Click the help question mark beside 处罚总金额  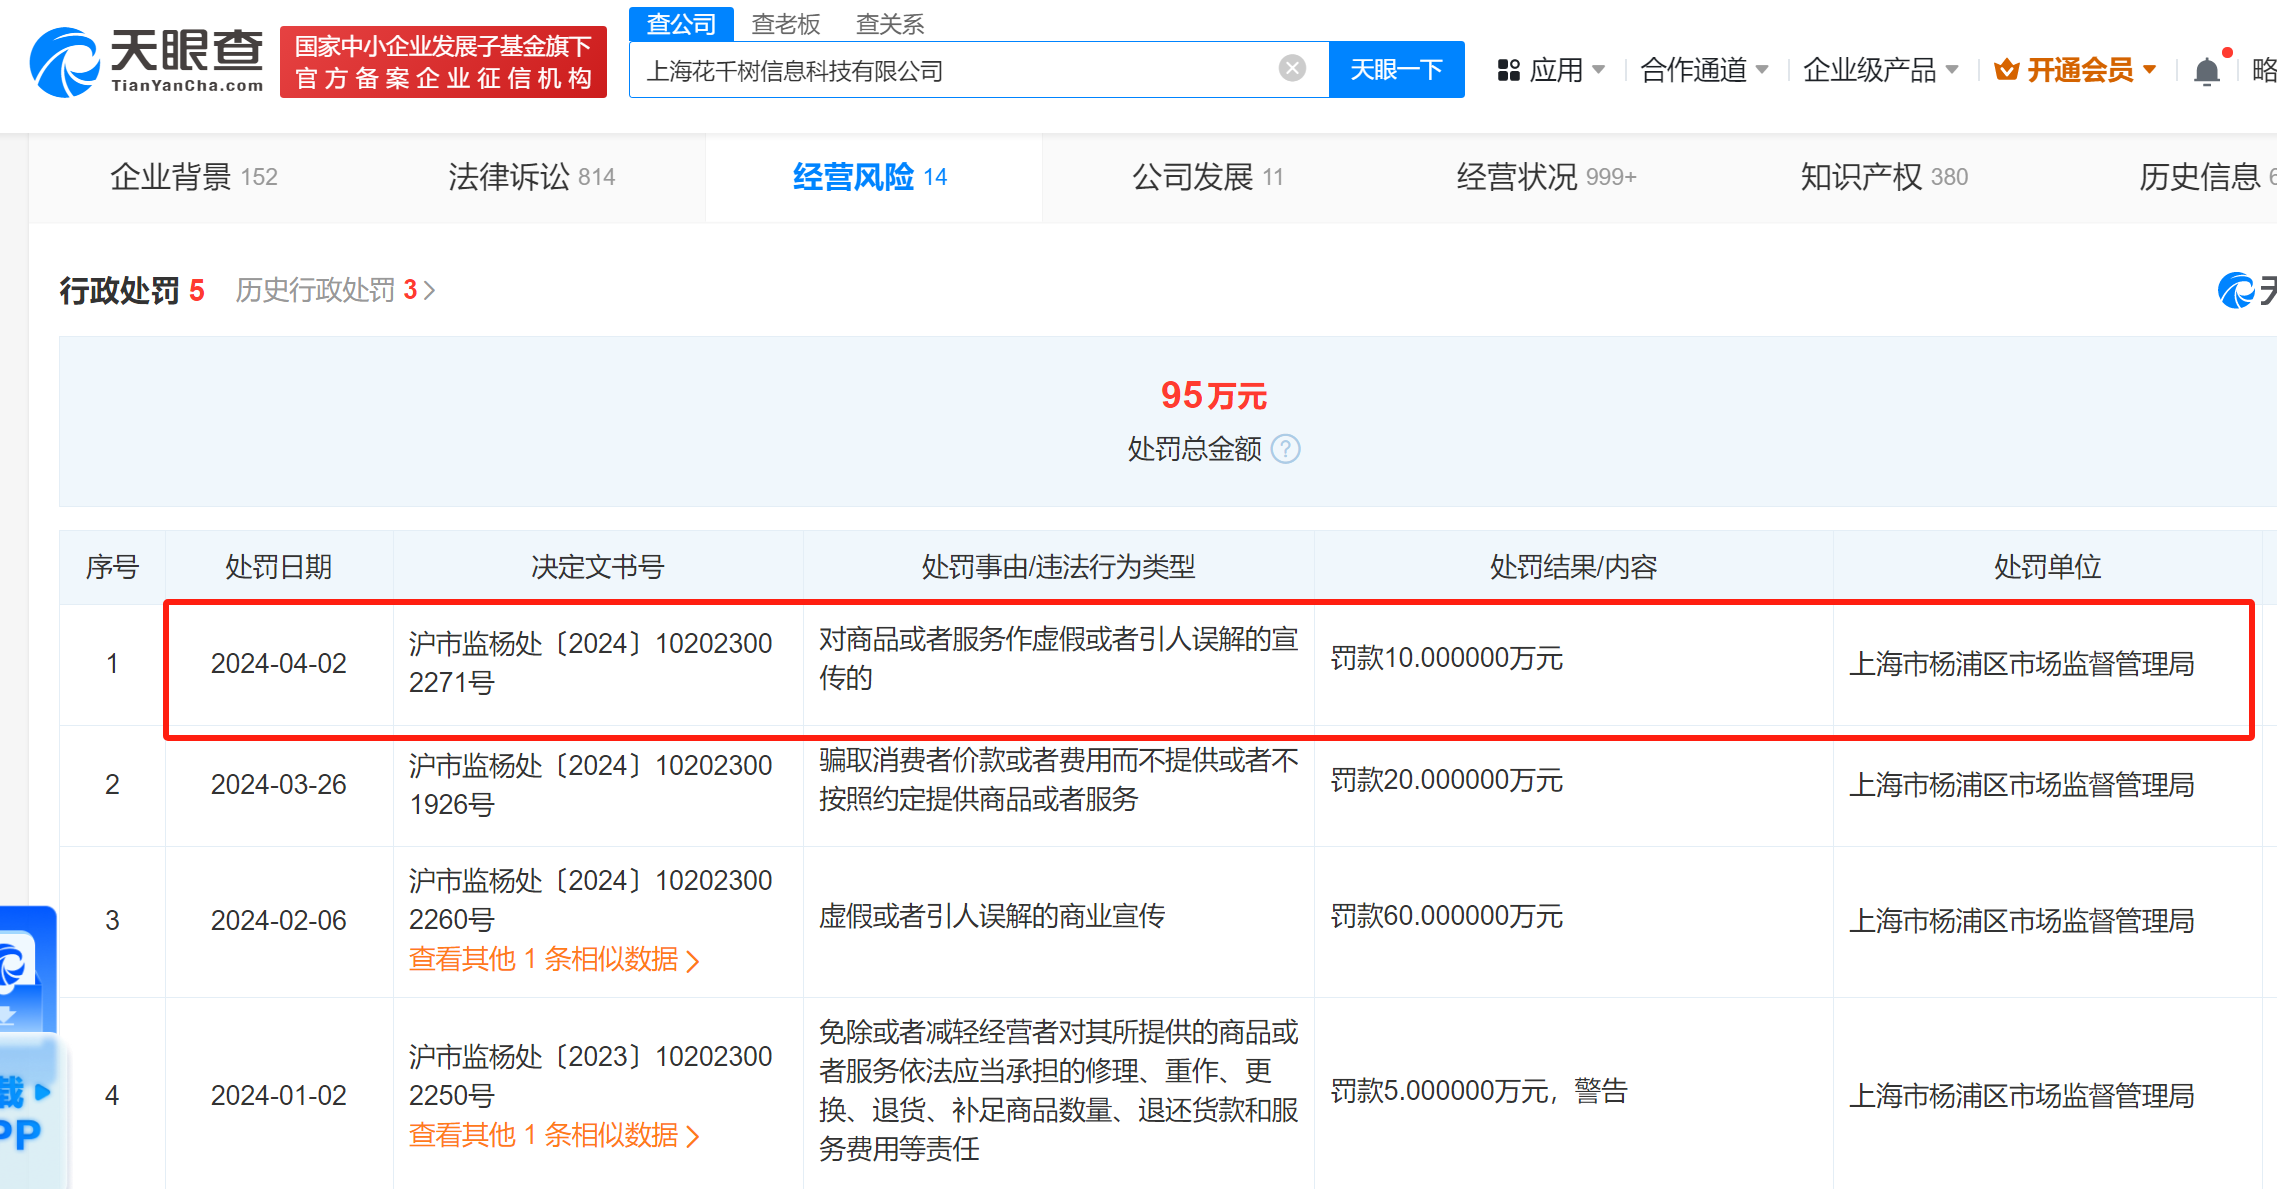tap(1285, 449)
